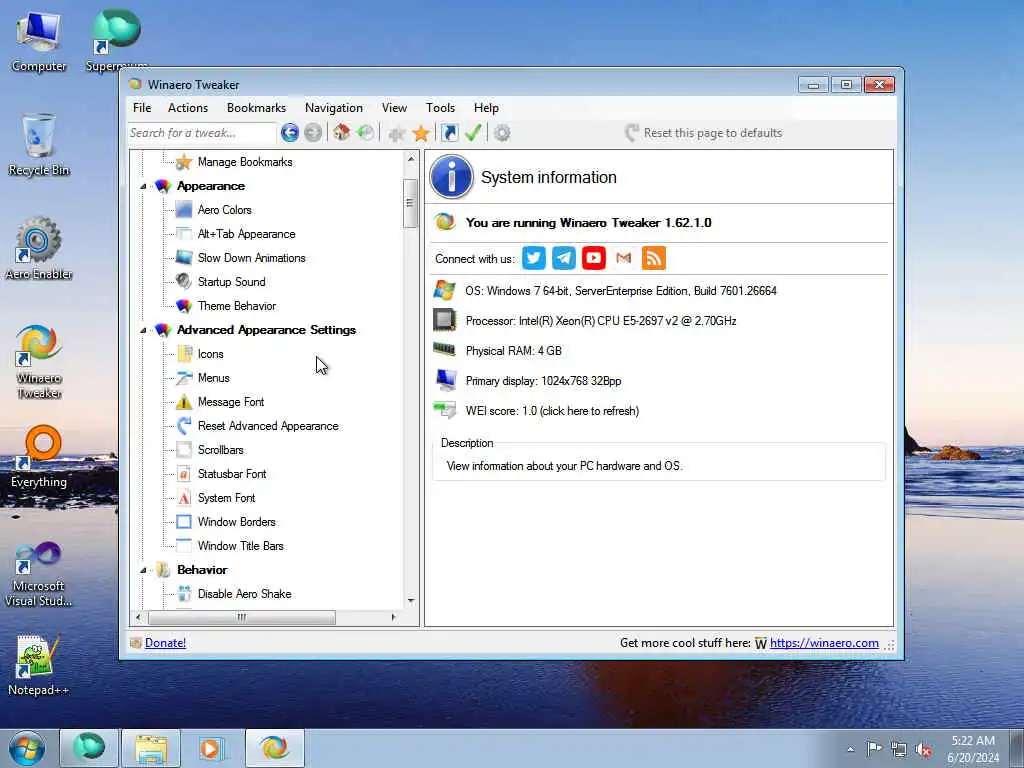Open the media player taskbar icon

(x=211, y=748)
